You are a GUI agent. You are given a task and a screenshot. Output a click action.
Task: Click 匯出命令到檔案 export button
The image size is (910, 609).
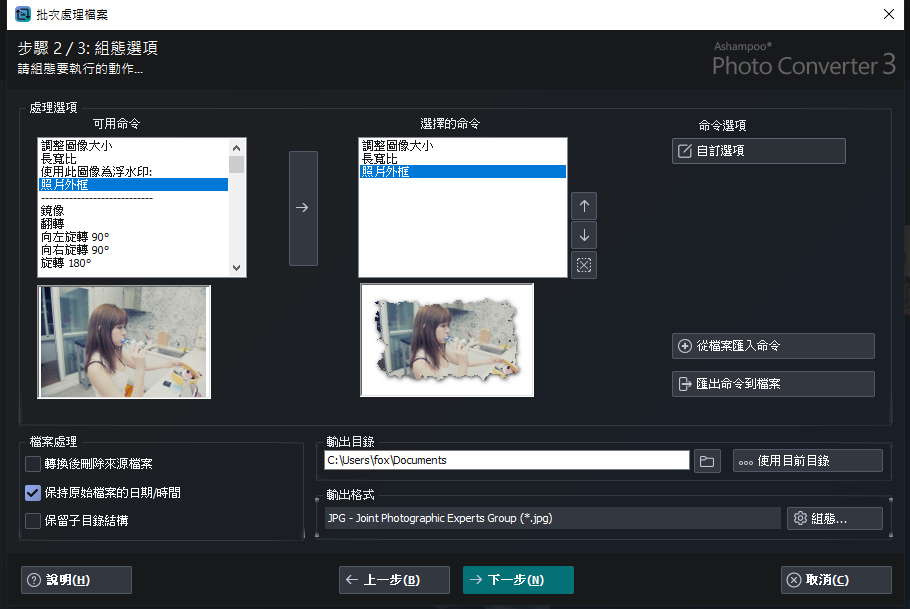tap(773, 384)
